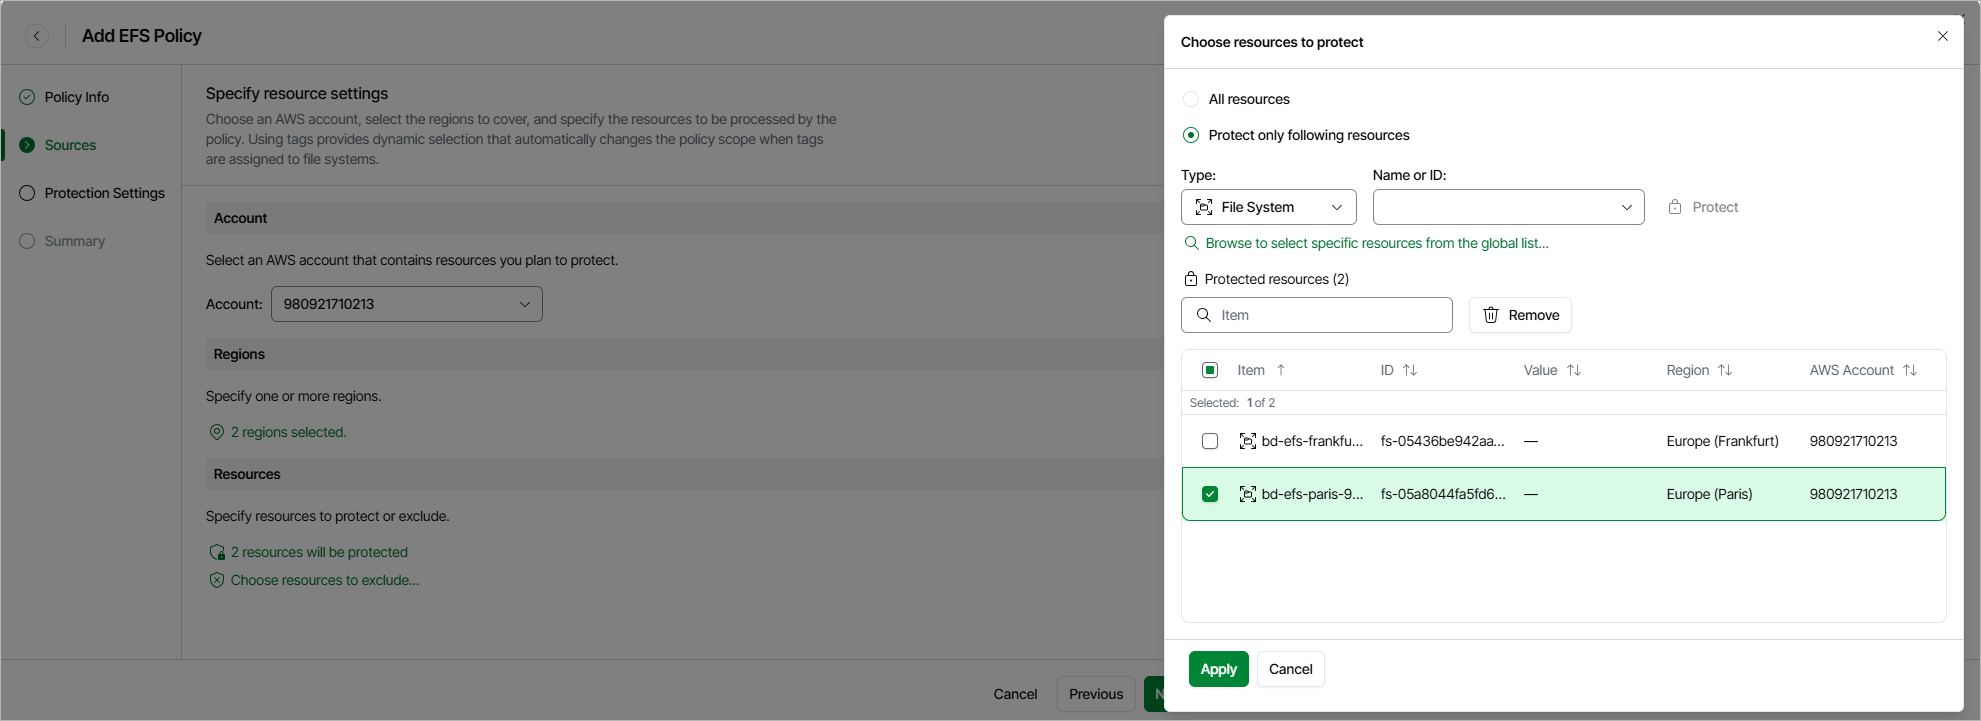
Task: Sort the table by ID column arrows
Action: [1410, 370]
